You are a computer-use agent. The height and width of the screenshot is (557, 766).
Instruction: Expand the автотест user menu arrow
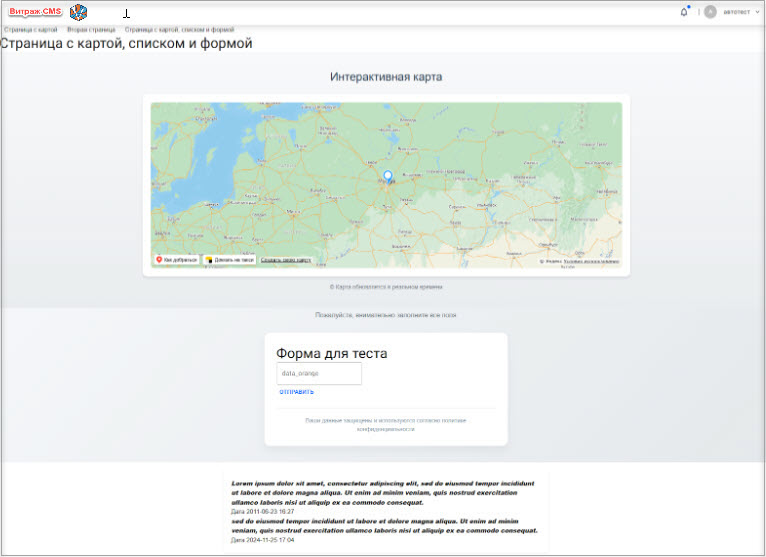click(x=757, y=12)
